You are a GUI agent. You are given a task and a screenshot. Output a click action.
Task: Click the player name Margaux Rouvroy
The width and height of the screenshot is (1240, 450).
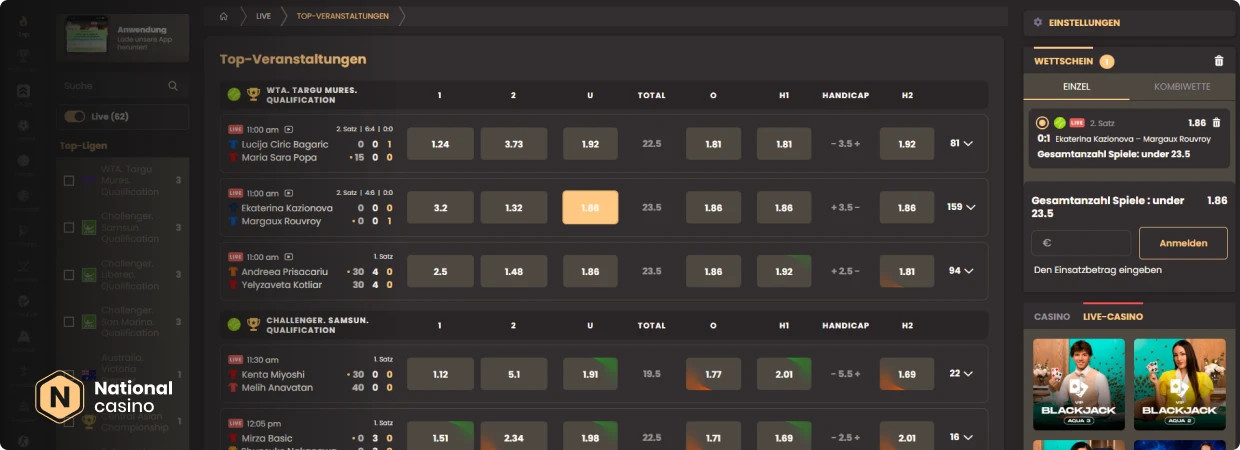pos(282,220)
